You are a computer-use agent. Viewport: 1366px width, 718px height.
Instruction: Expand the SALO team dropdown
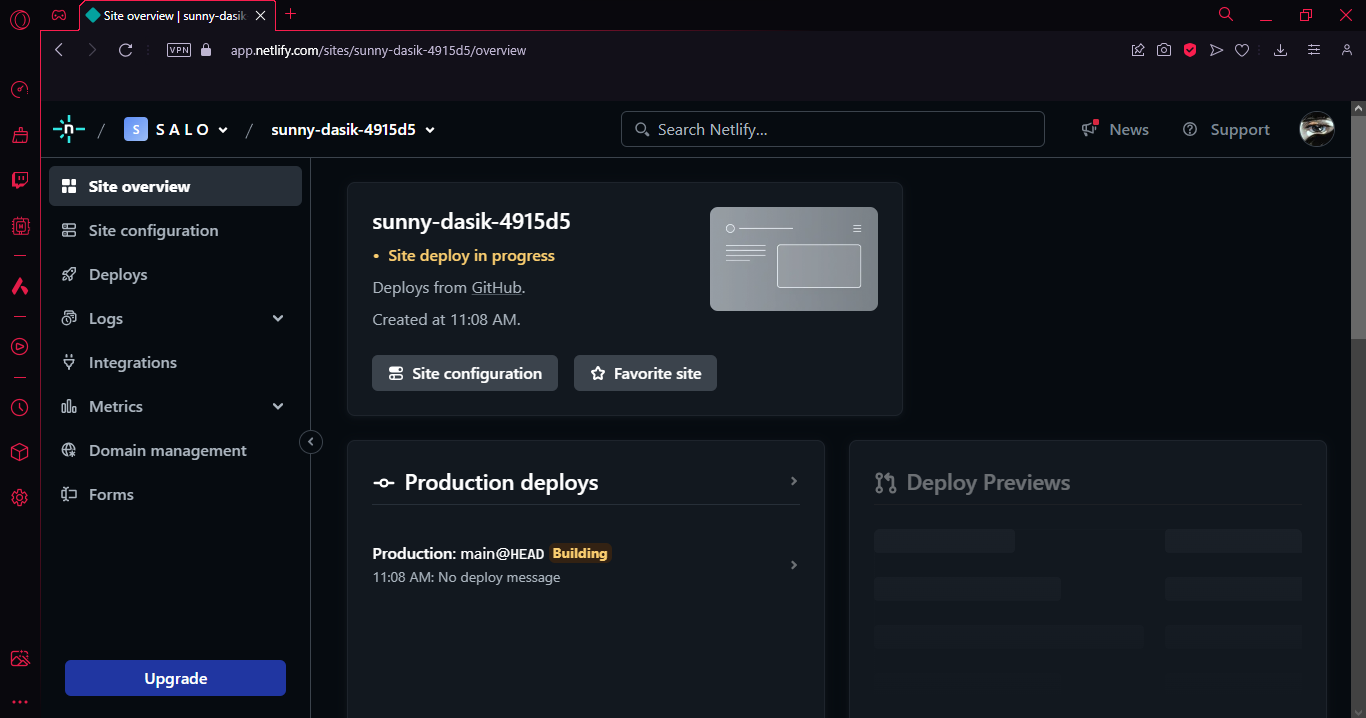(x=223, y=130)
